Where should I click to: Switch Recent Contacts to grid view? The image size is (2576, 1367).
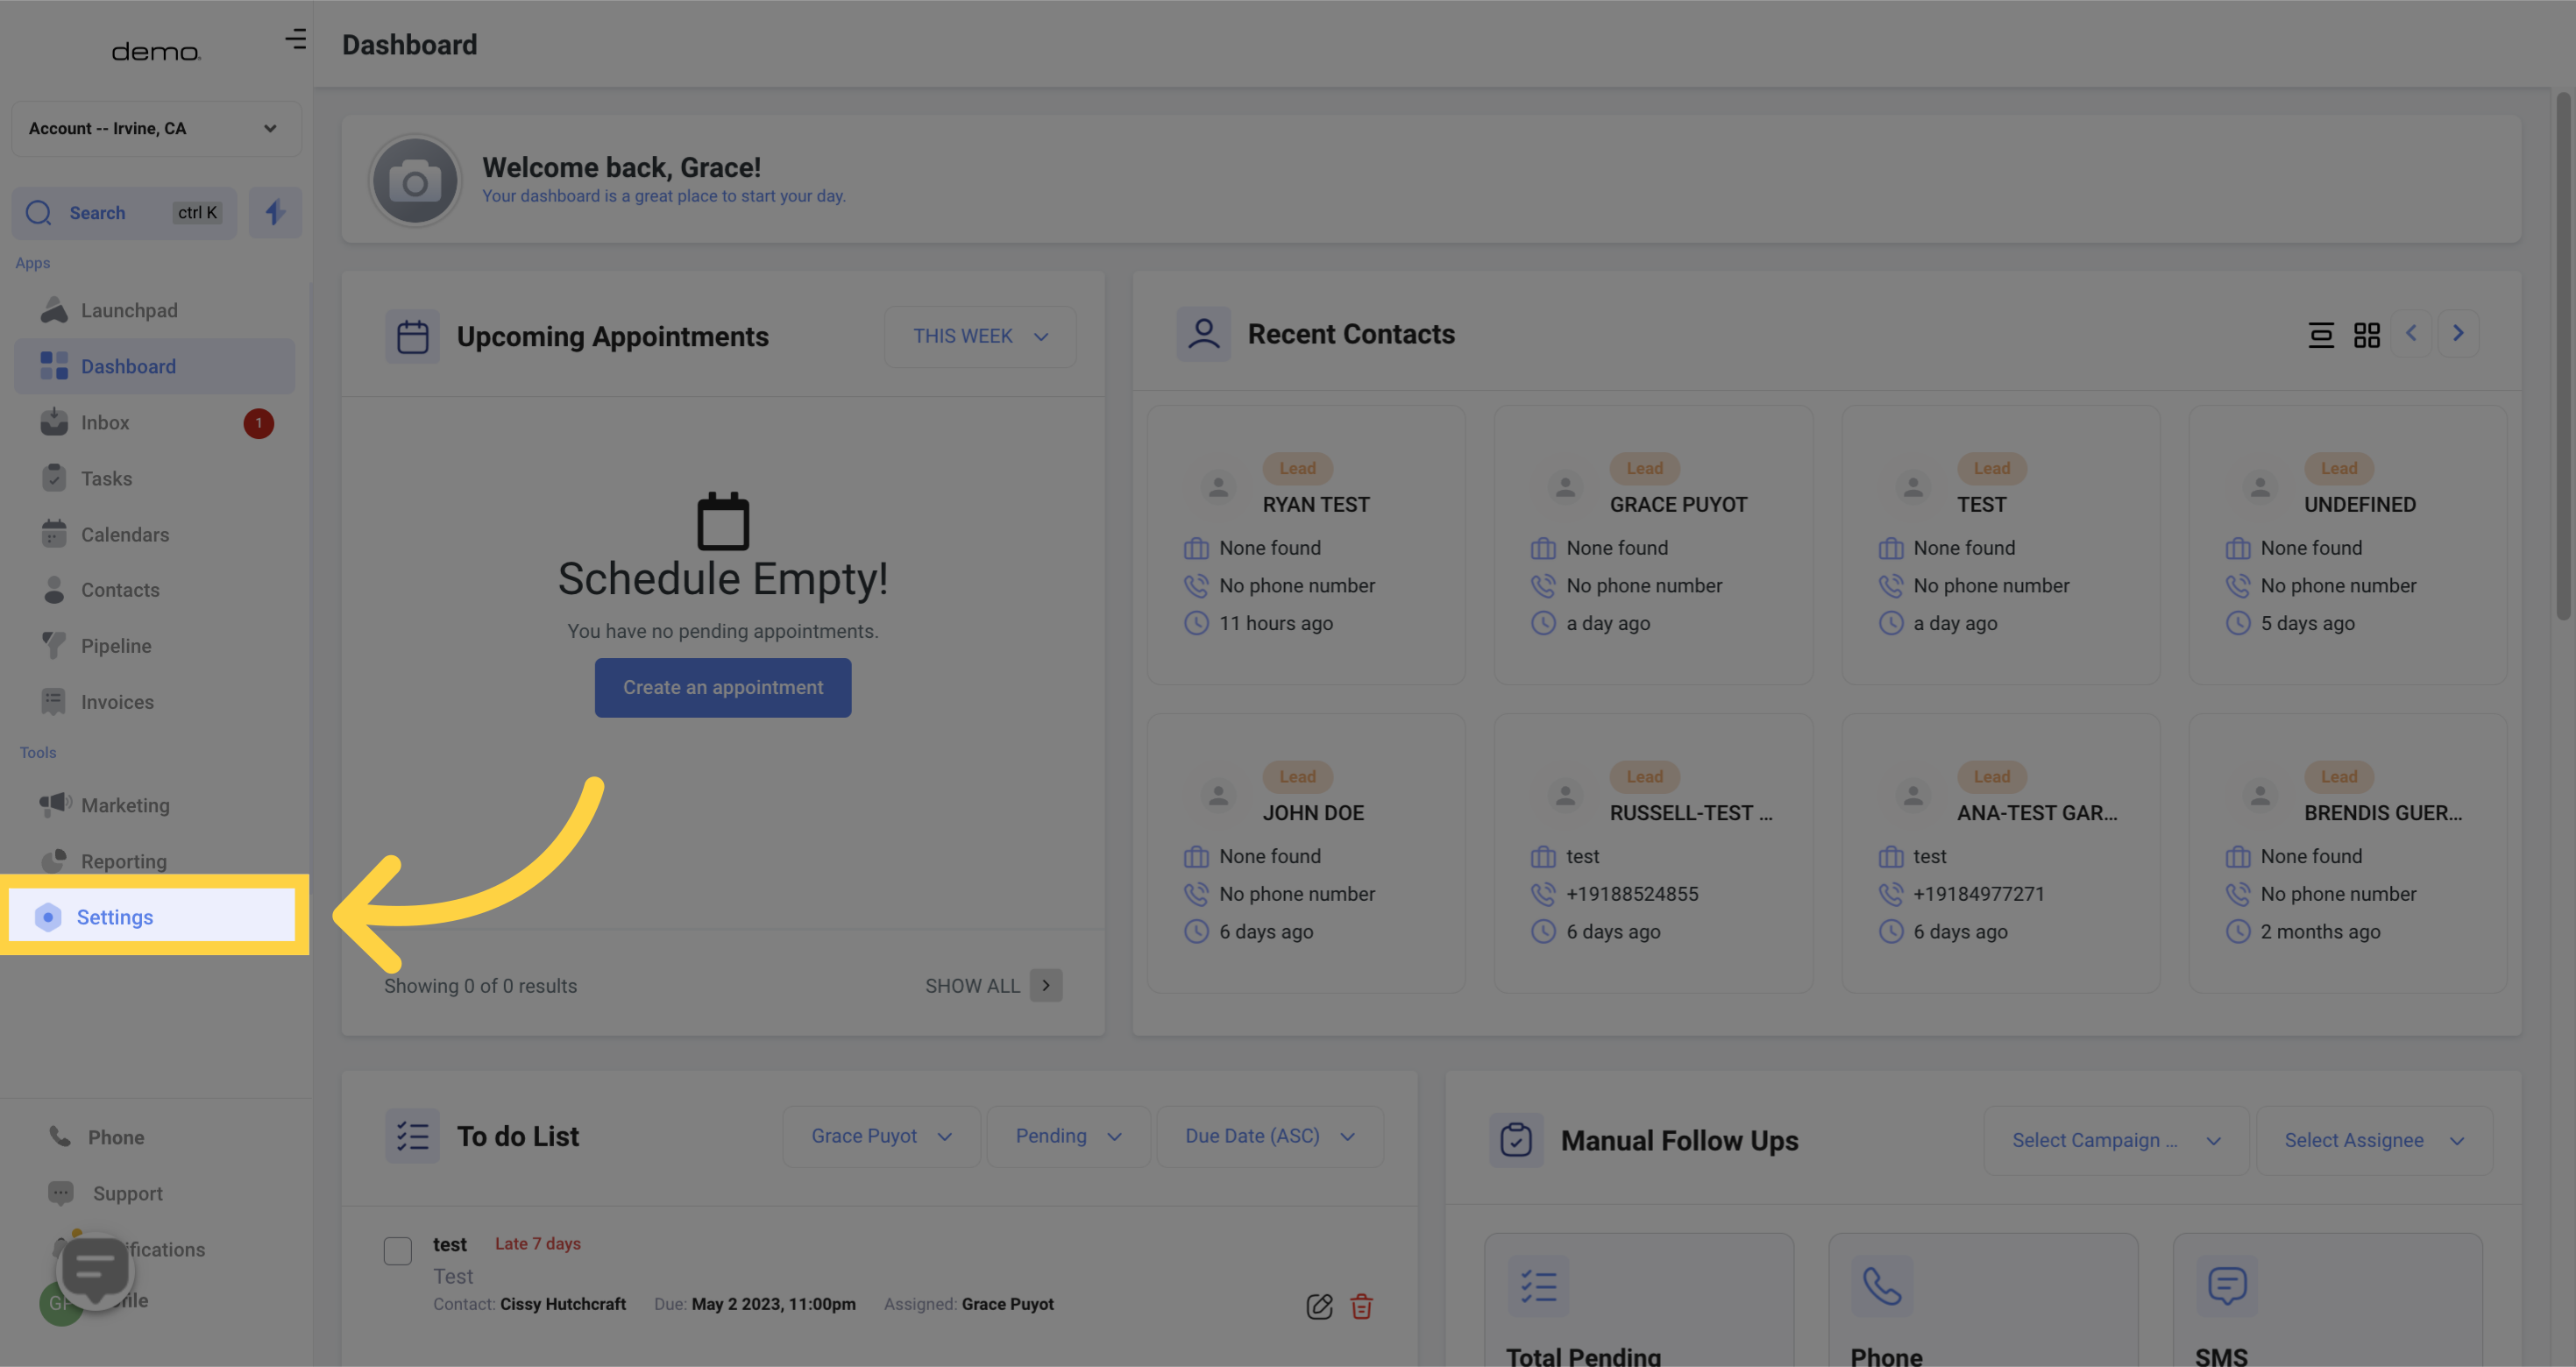[2366, 335]
